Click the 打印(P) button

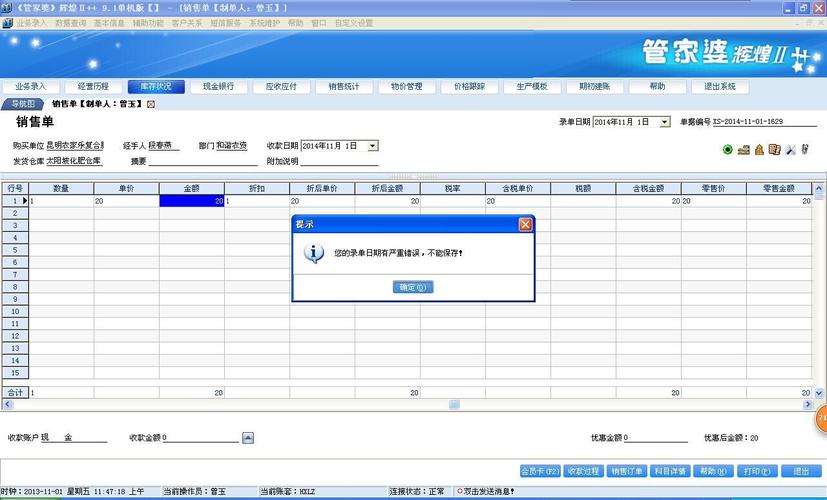click(x=757, y=471)
